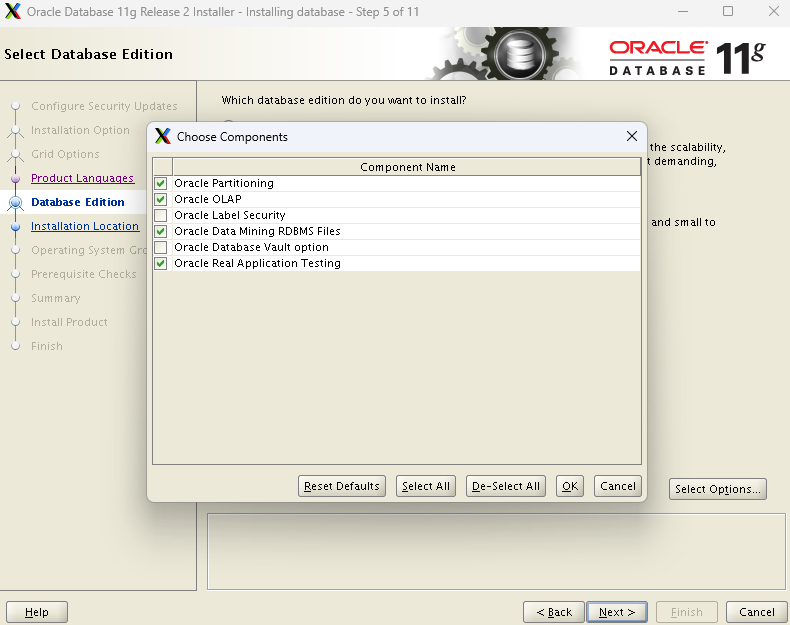Close the installer window

coord(774,11)
